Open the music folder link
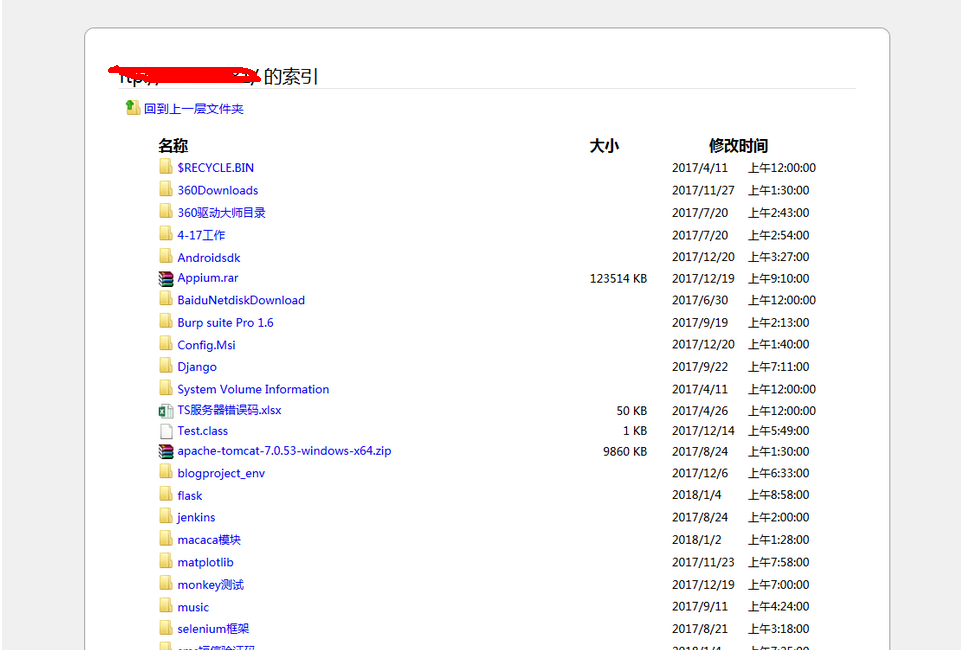This screenshot has width=961, height=650. click(x=193, y=608)
